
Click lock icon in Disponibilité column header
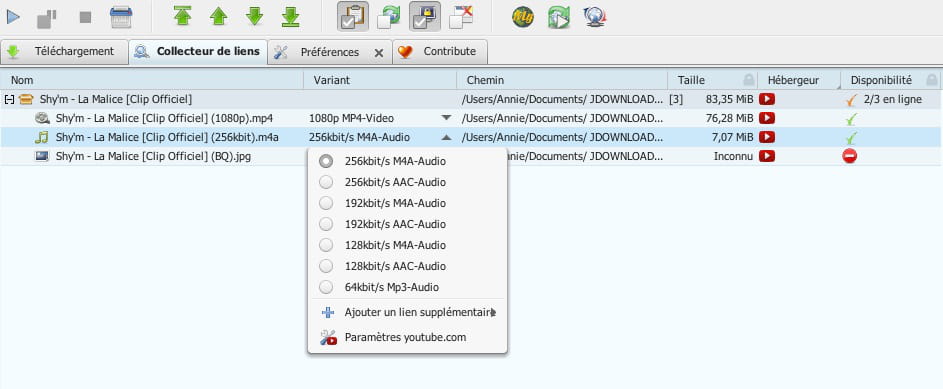(932, 80)
